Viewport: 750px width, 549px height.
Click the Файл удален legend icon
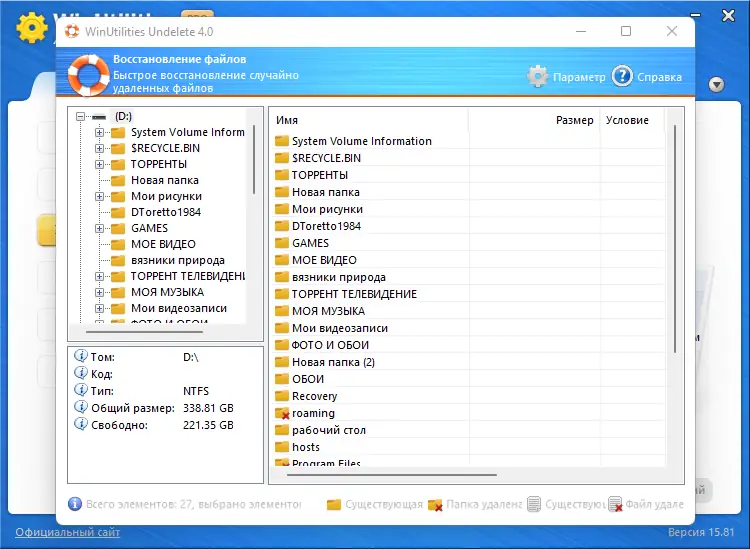coord(615,505)
